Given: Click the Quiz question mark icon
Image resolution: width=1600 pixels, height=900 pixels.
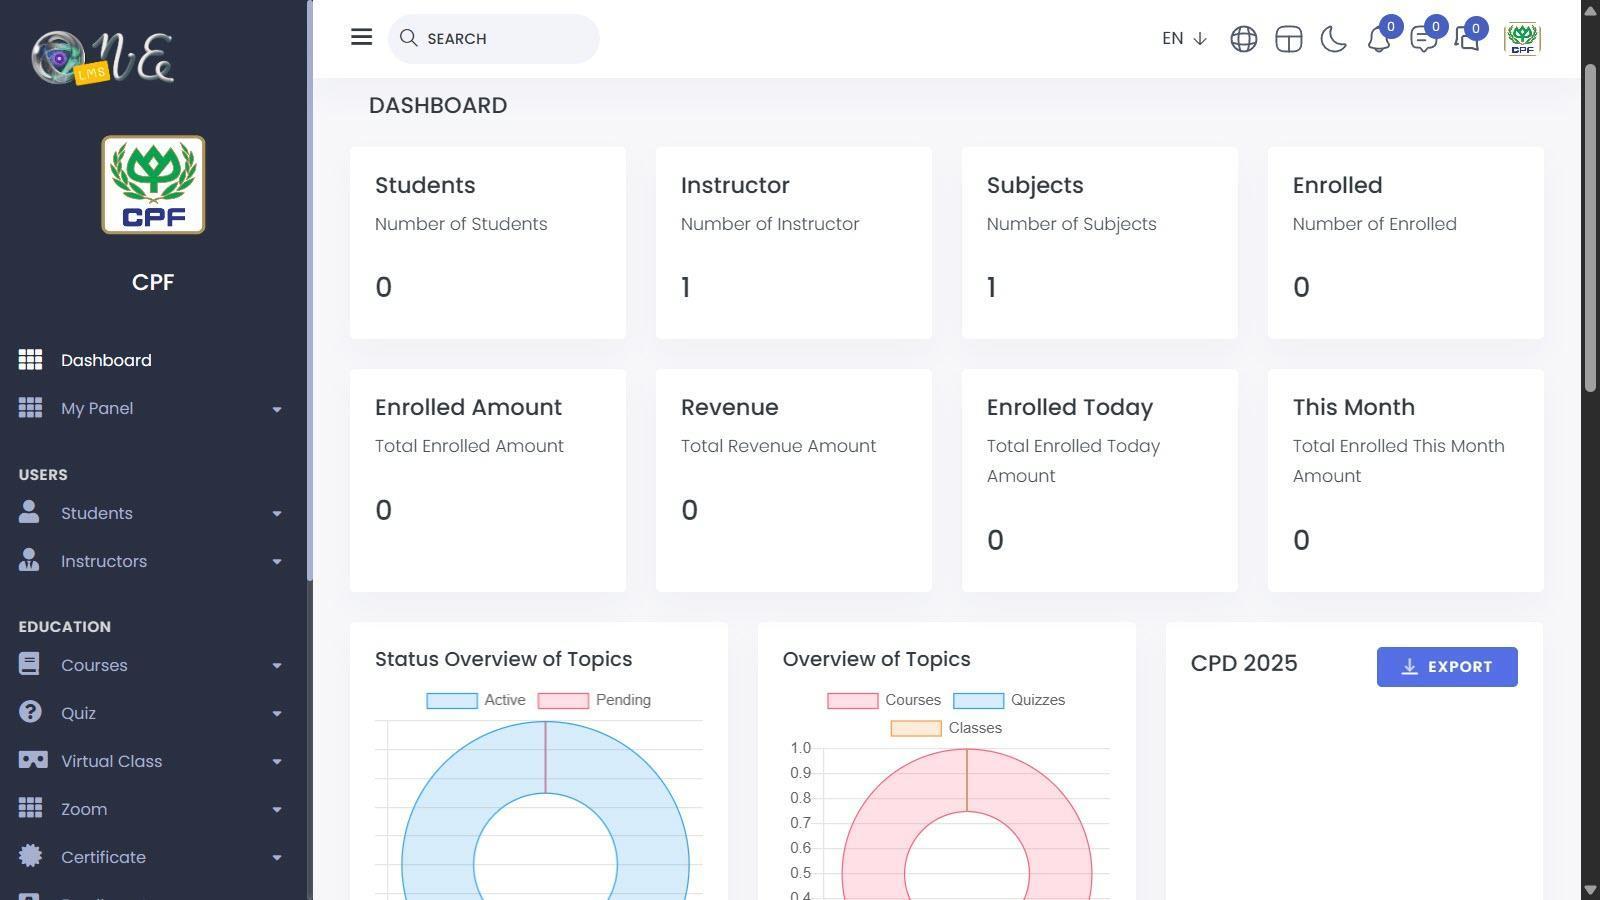Looking at the screenshot, I should (30, 712).
